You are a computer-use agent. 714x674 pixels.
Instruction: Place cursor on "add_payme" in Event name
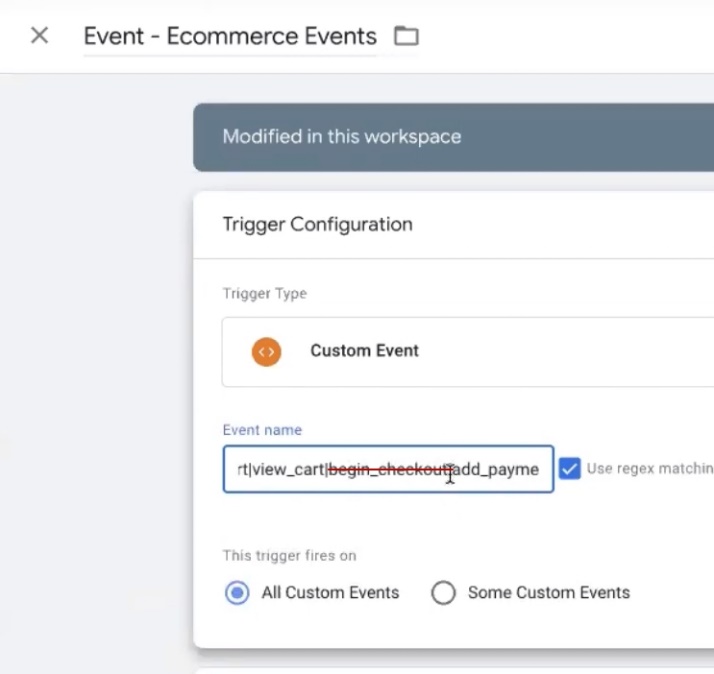[497, 470]
